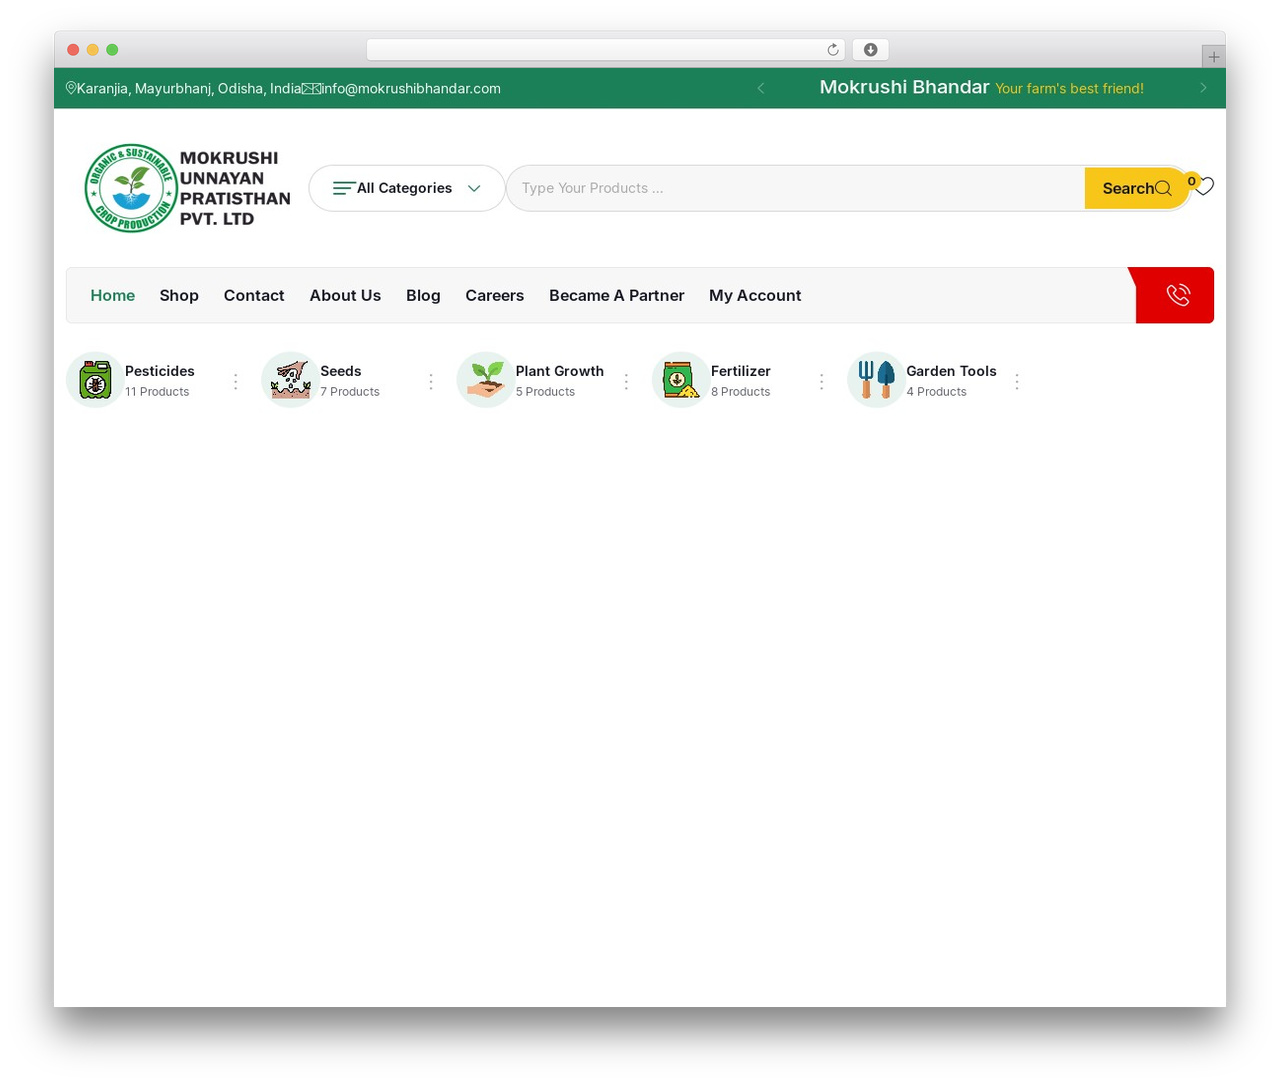Click the Garden Tools category icon

click(x=876, y=380)
